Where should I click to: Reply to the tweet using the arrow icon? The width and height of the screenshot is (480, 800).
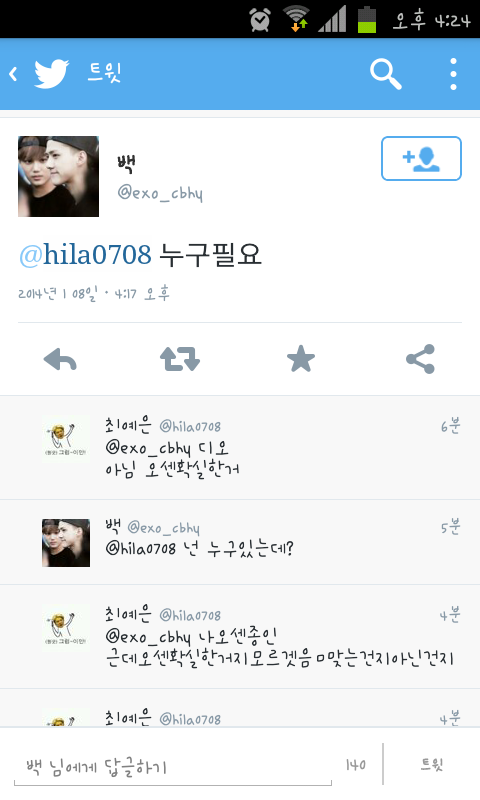click(x=60, y=359)
